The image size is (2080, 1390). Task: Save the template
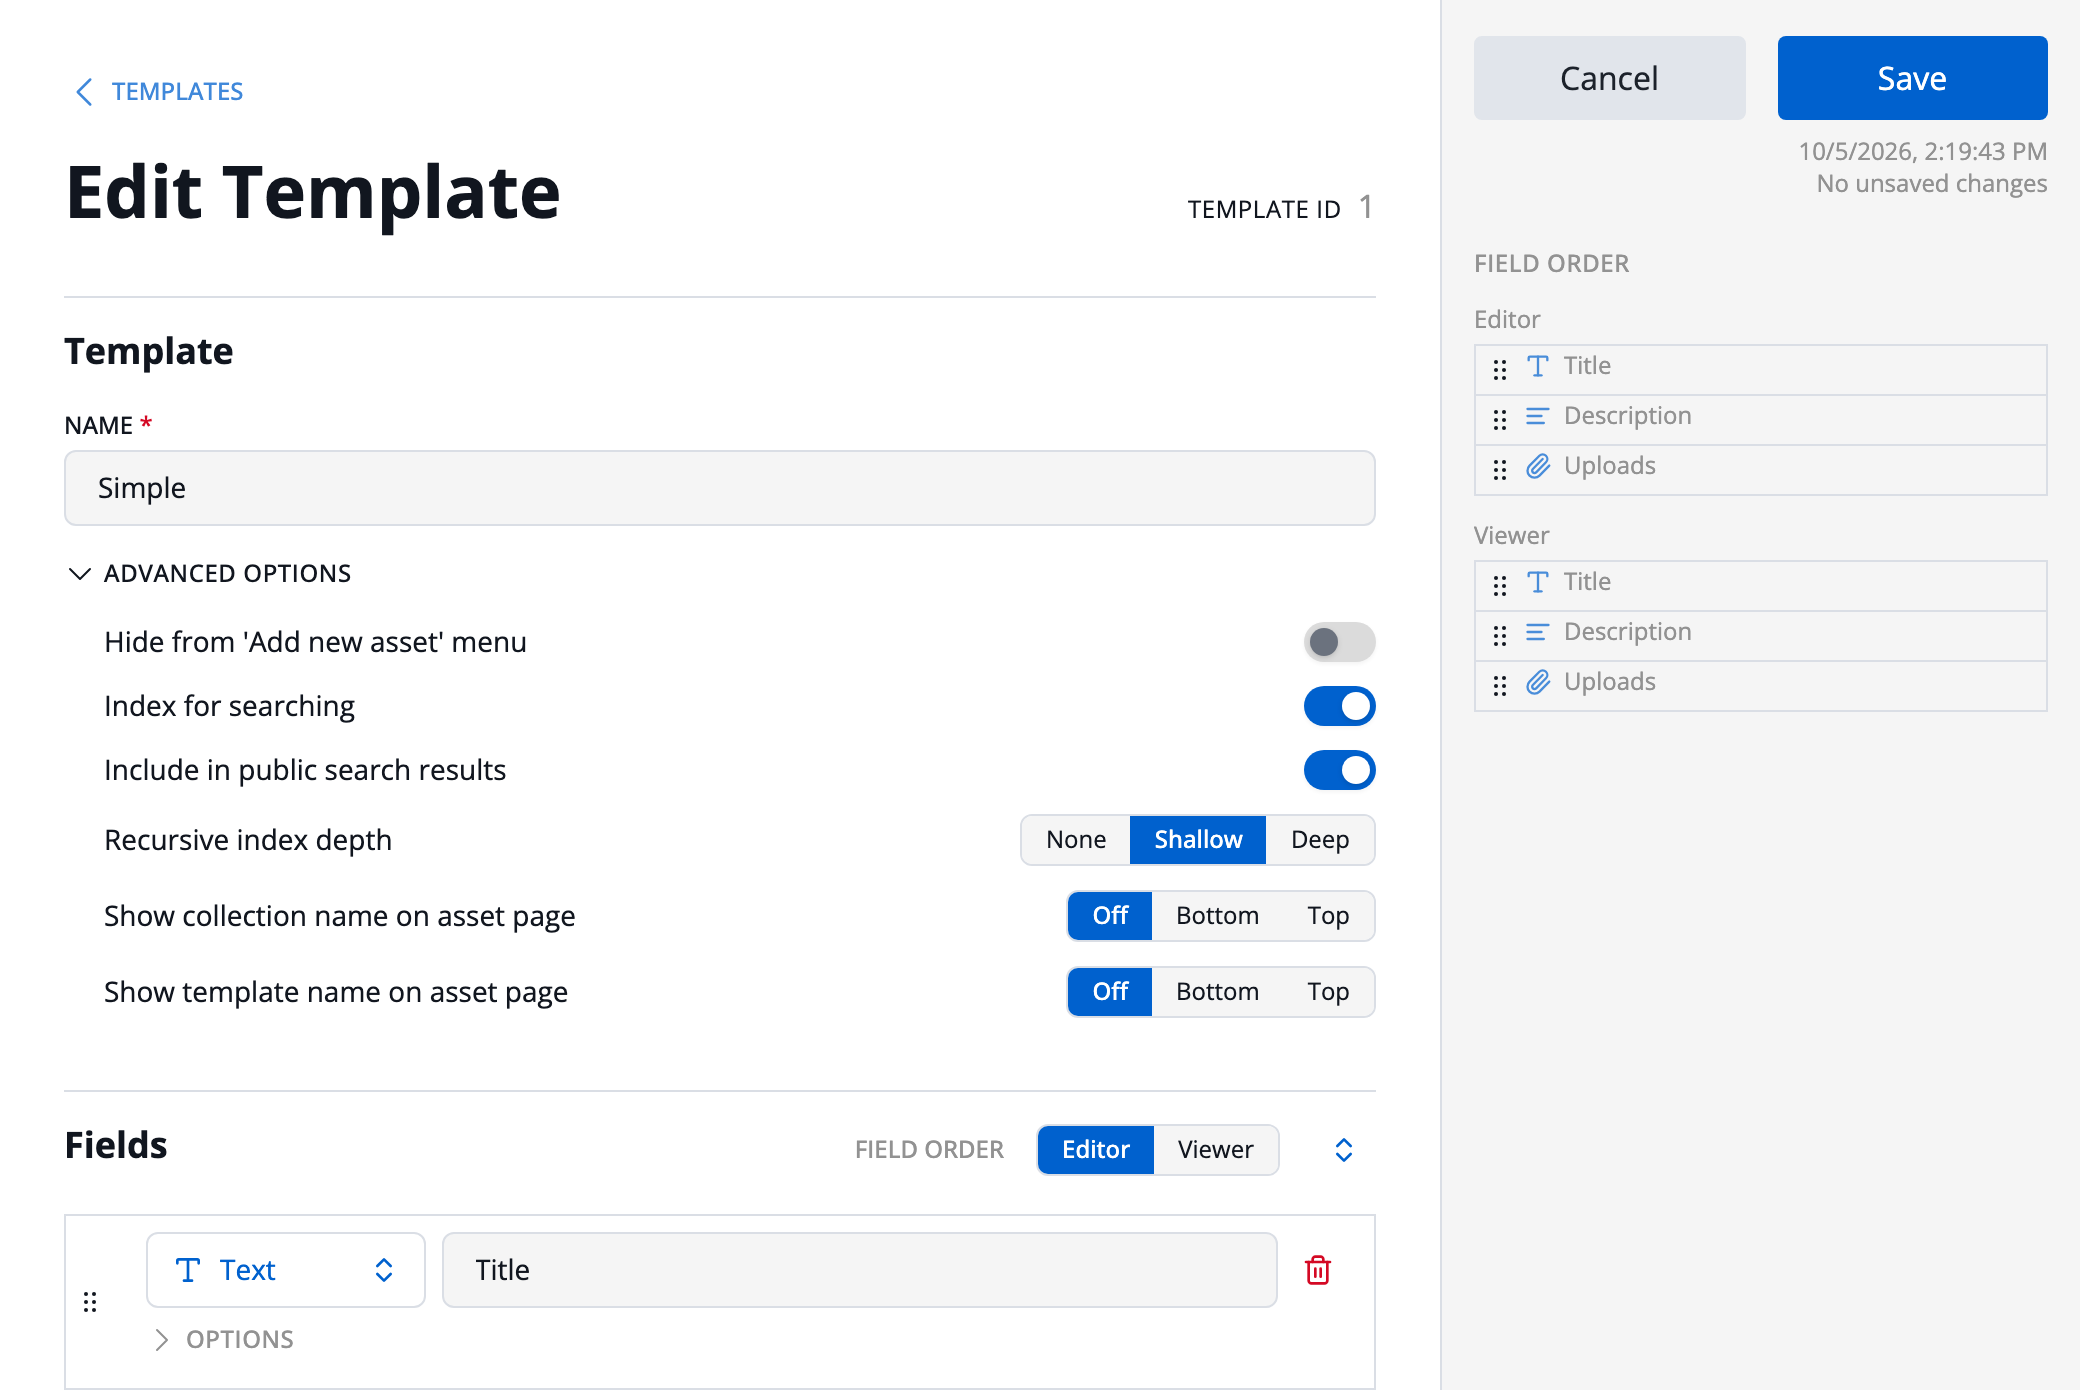coord(1912,78)
